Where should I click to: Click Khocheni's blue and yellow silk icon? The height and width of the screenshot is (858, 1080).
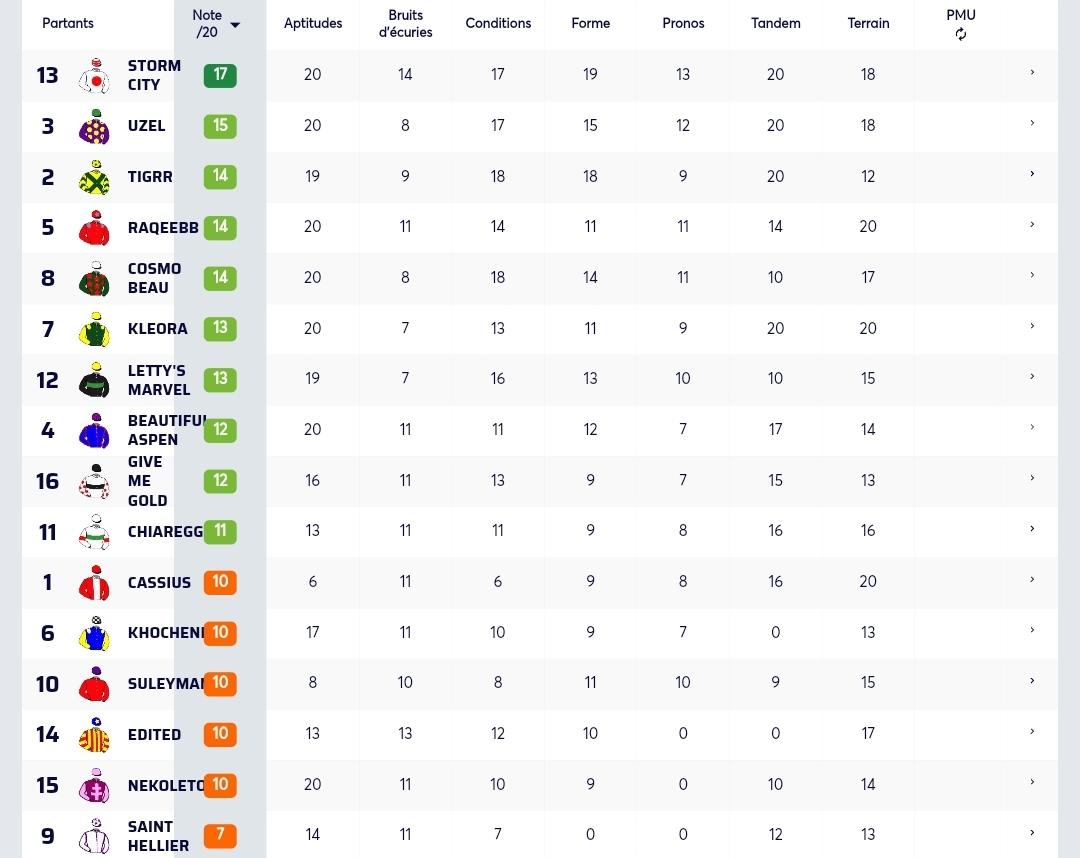click(x=95, y=633)
